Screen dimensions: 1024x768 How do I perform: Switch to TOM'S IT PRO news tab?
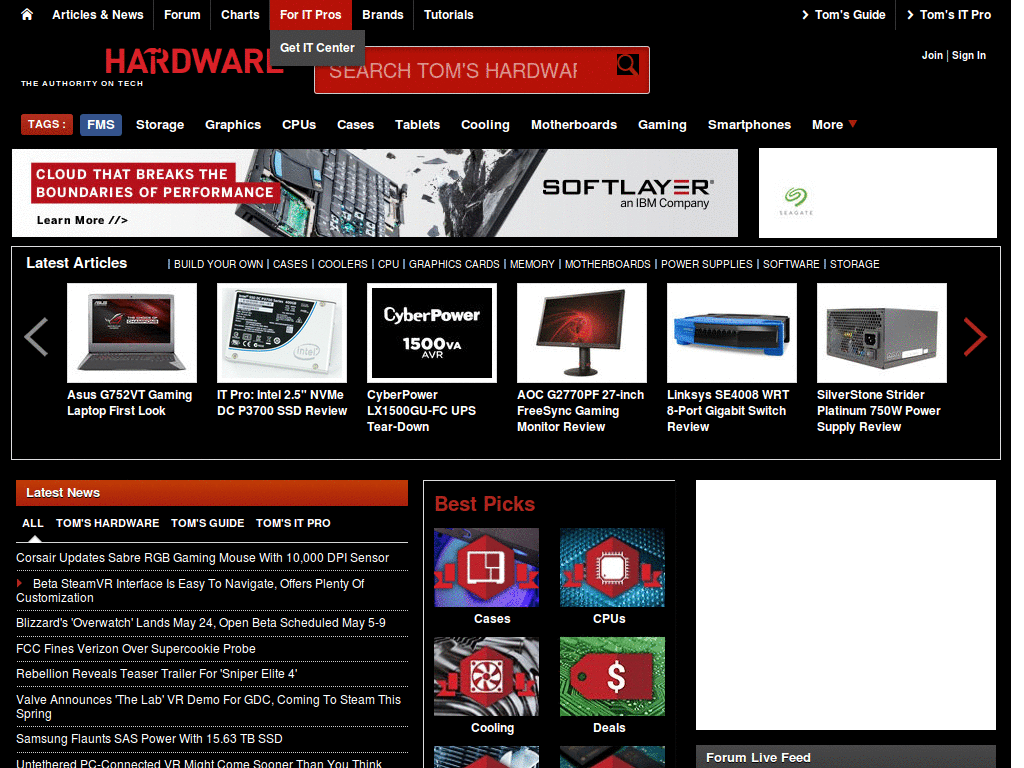[x=293, y=523]
